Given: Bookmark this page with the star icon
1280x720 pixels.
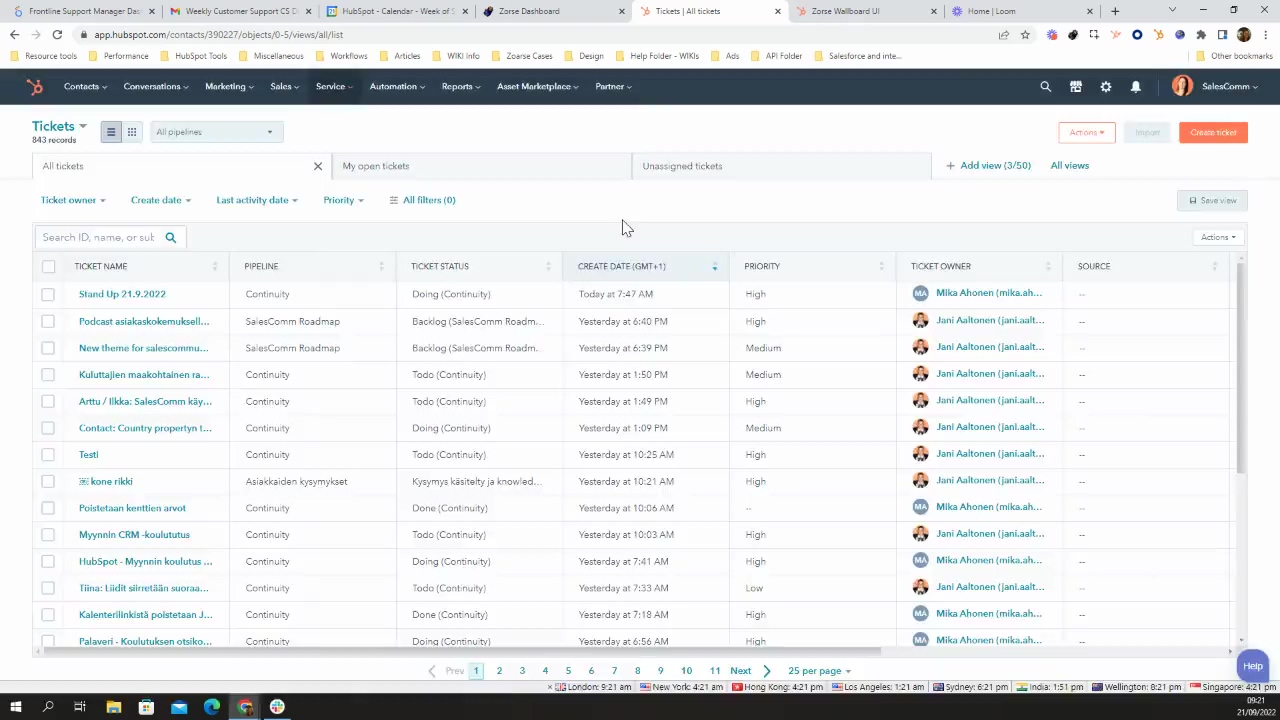Looking at the screenshot, I should (1025, 34).
